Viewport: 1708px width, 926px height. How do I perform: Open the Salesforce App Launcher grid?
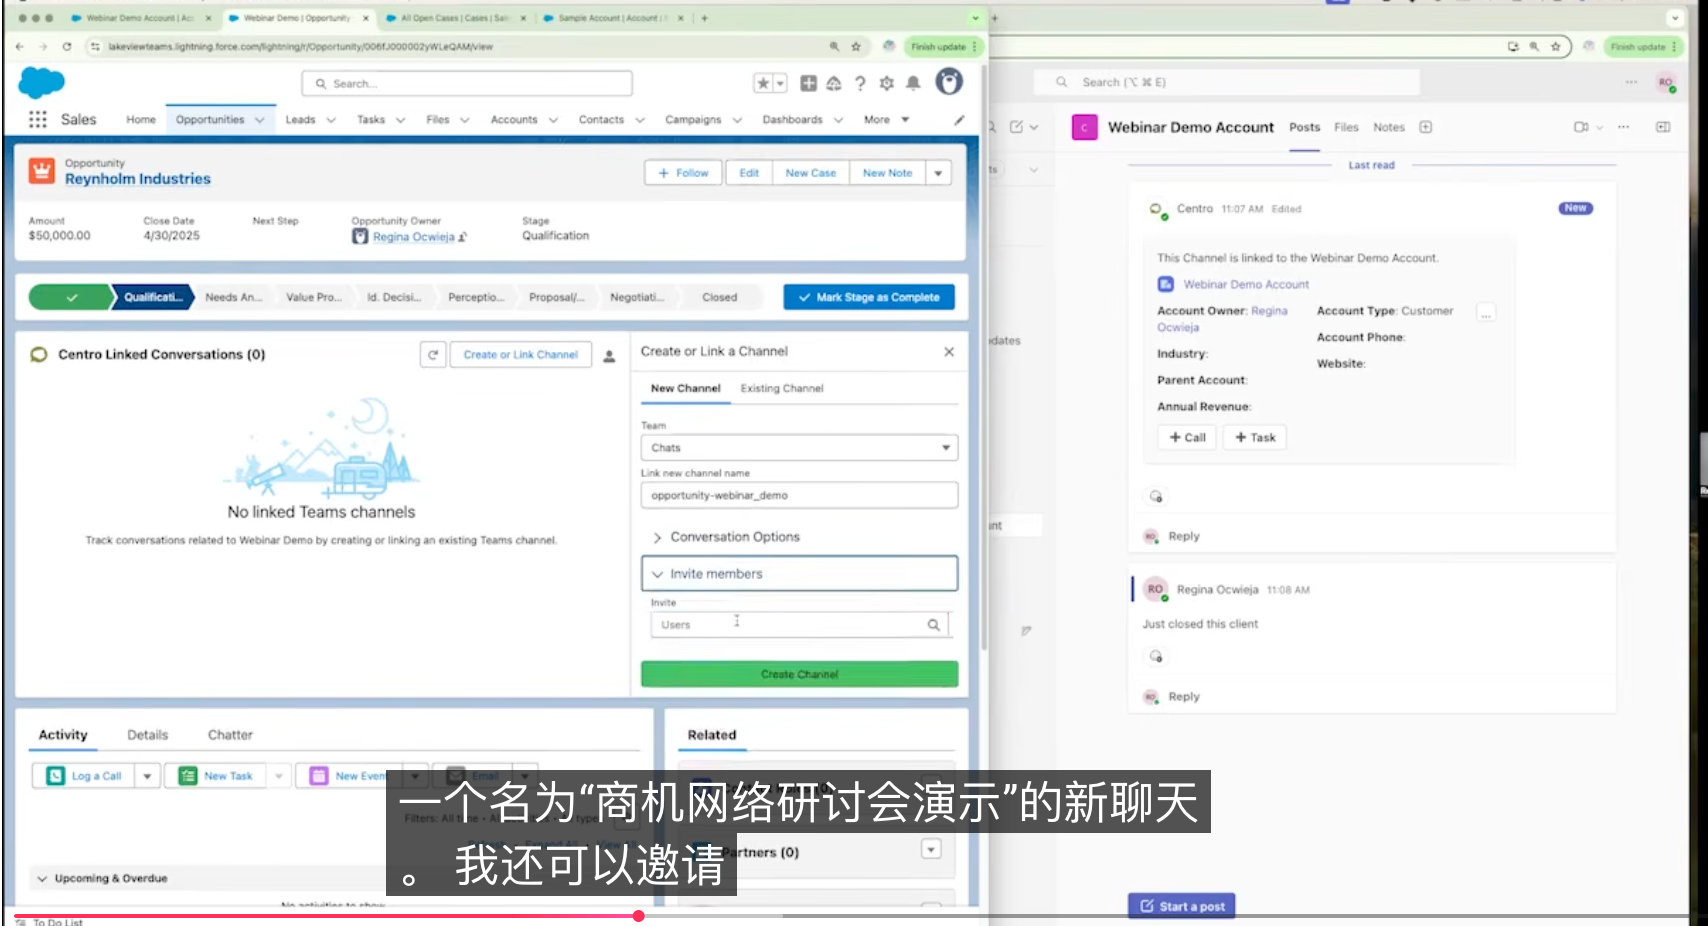(38, 119)
